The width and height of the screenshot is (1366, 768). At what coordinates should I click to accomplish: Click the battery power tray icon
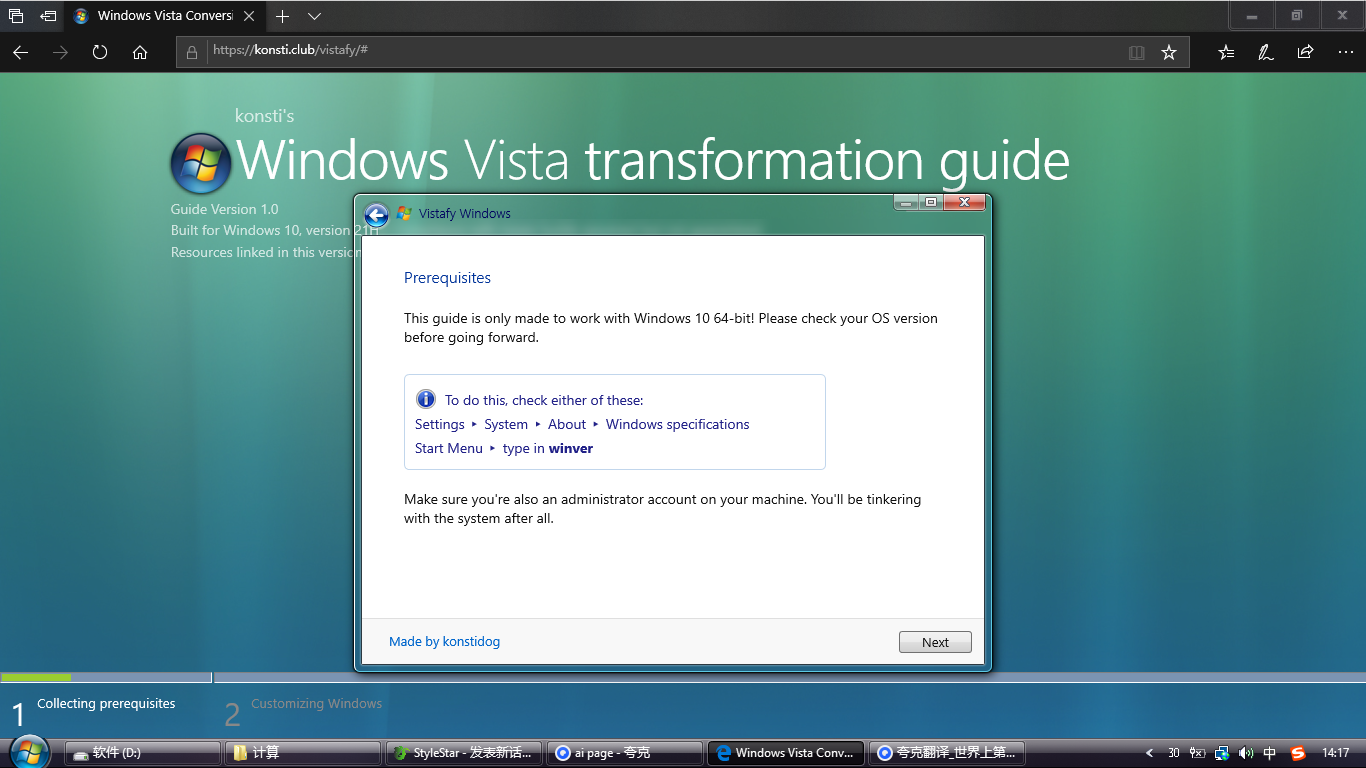1197,753
